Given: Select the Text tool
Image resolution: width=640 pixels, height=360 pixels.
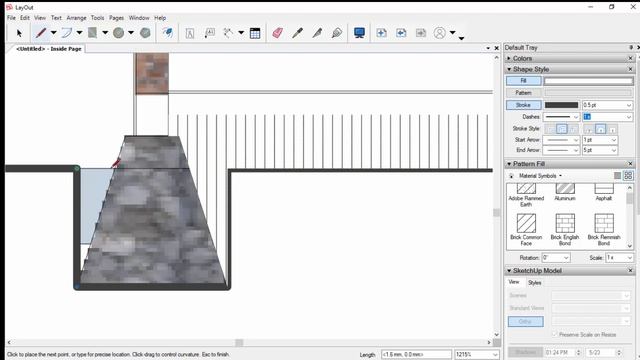Looking at the screenshot, I should click(190, 33).
